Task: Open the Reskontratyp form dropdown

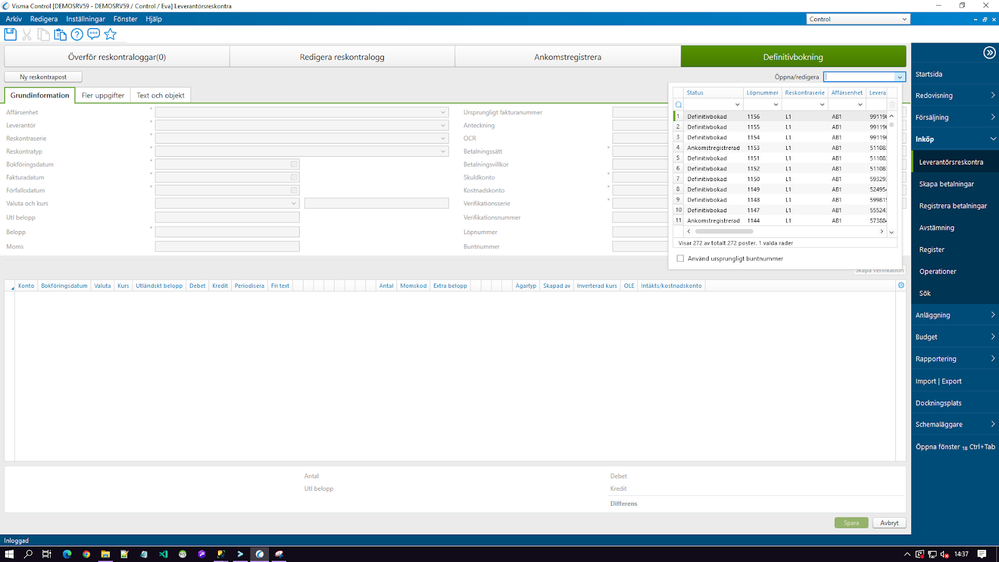Action: tap(443, 152)
